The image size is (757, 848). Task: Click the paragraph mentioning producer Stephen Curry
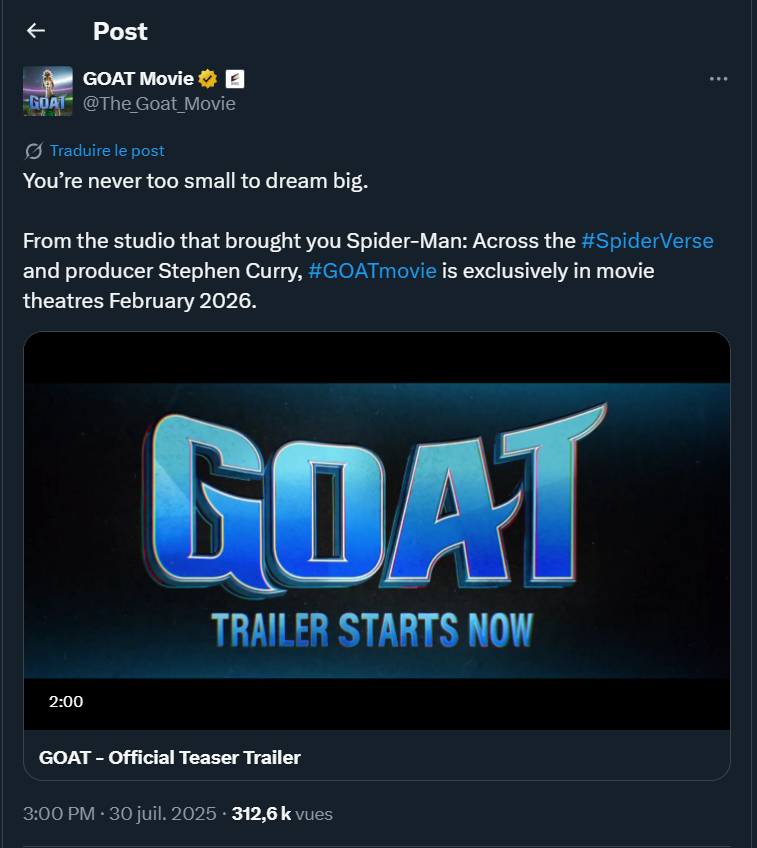(x=300, y=271)
